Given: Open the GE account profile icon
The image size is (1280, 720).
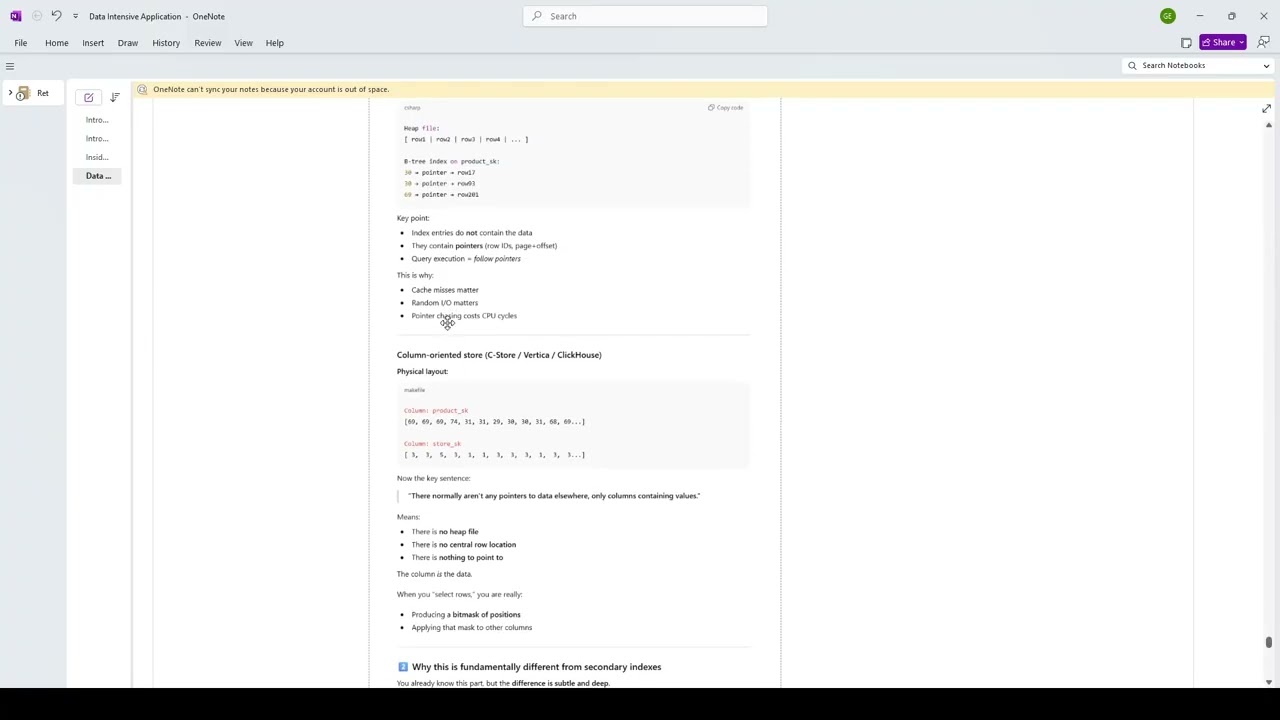Looking at the screenshot, I should [x=1167, y=16].
